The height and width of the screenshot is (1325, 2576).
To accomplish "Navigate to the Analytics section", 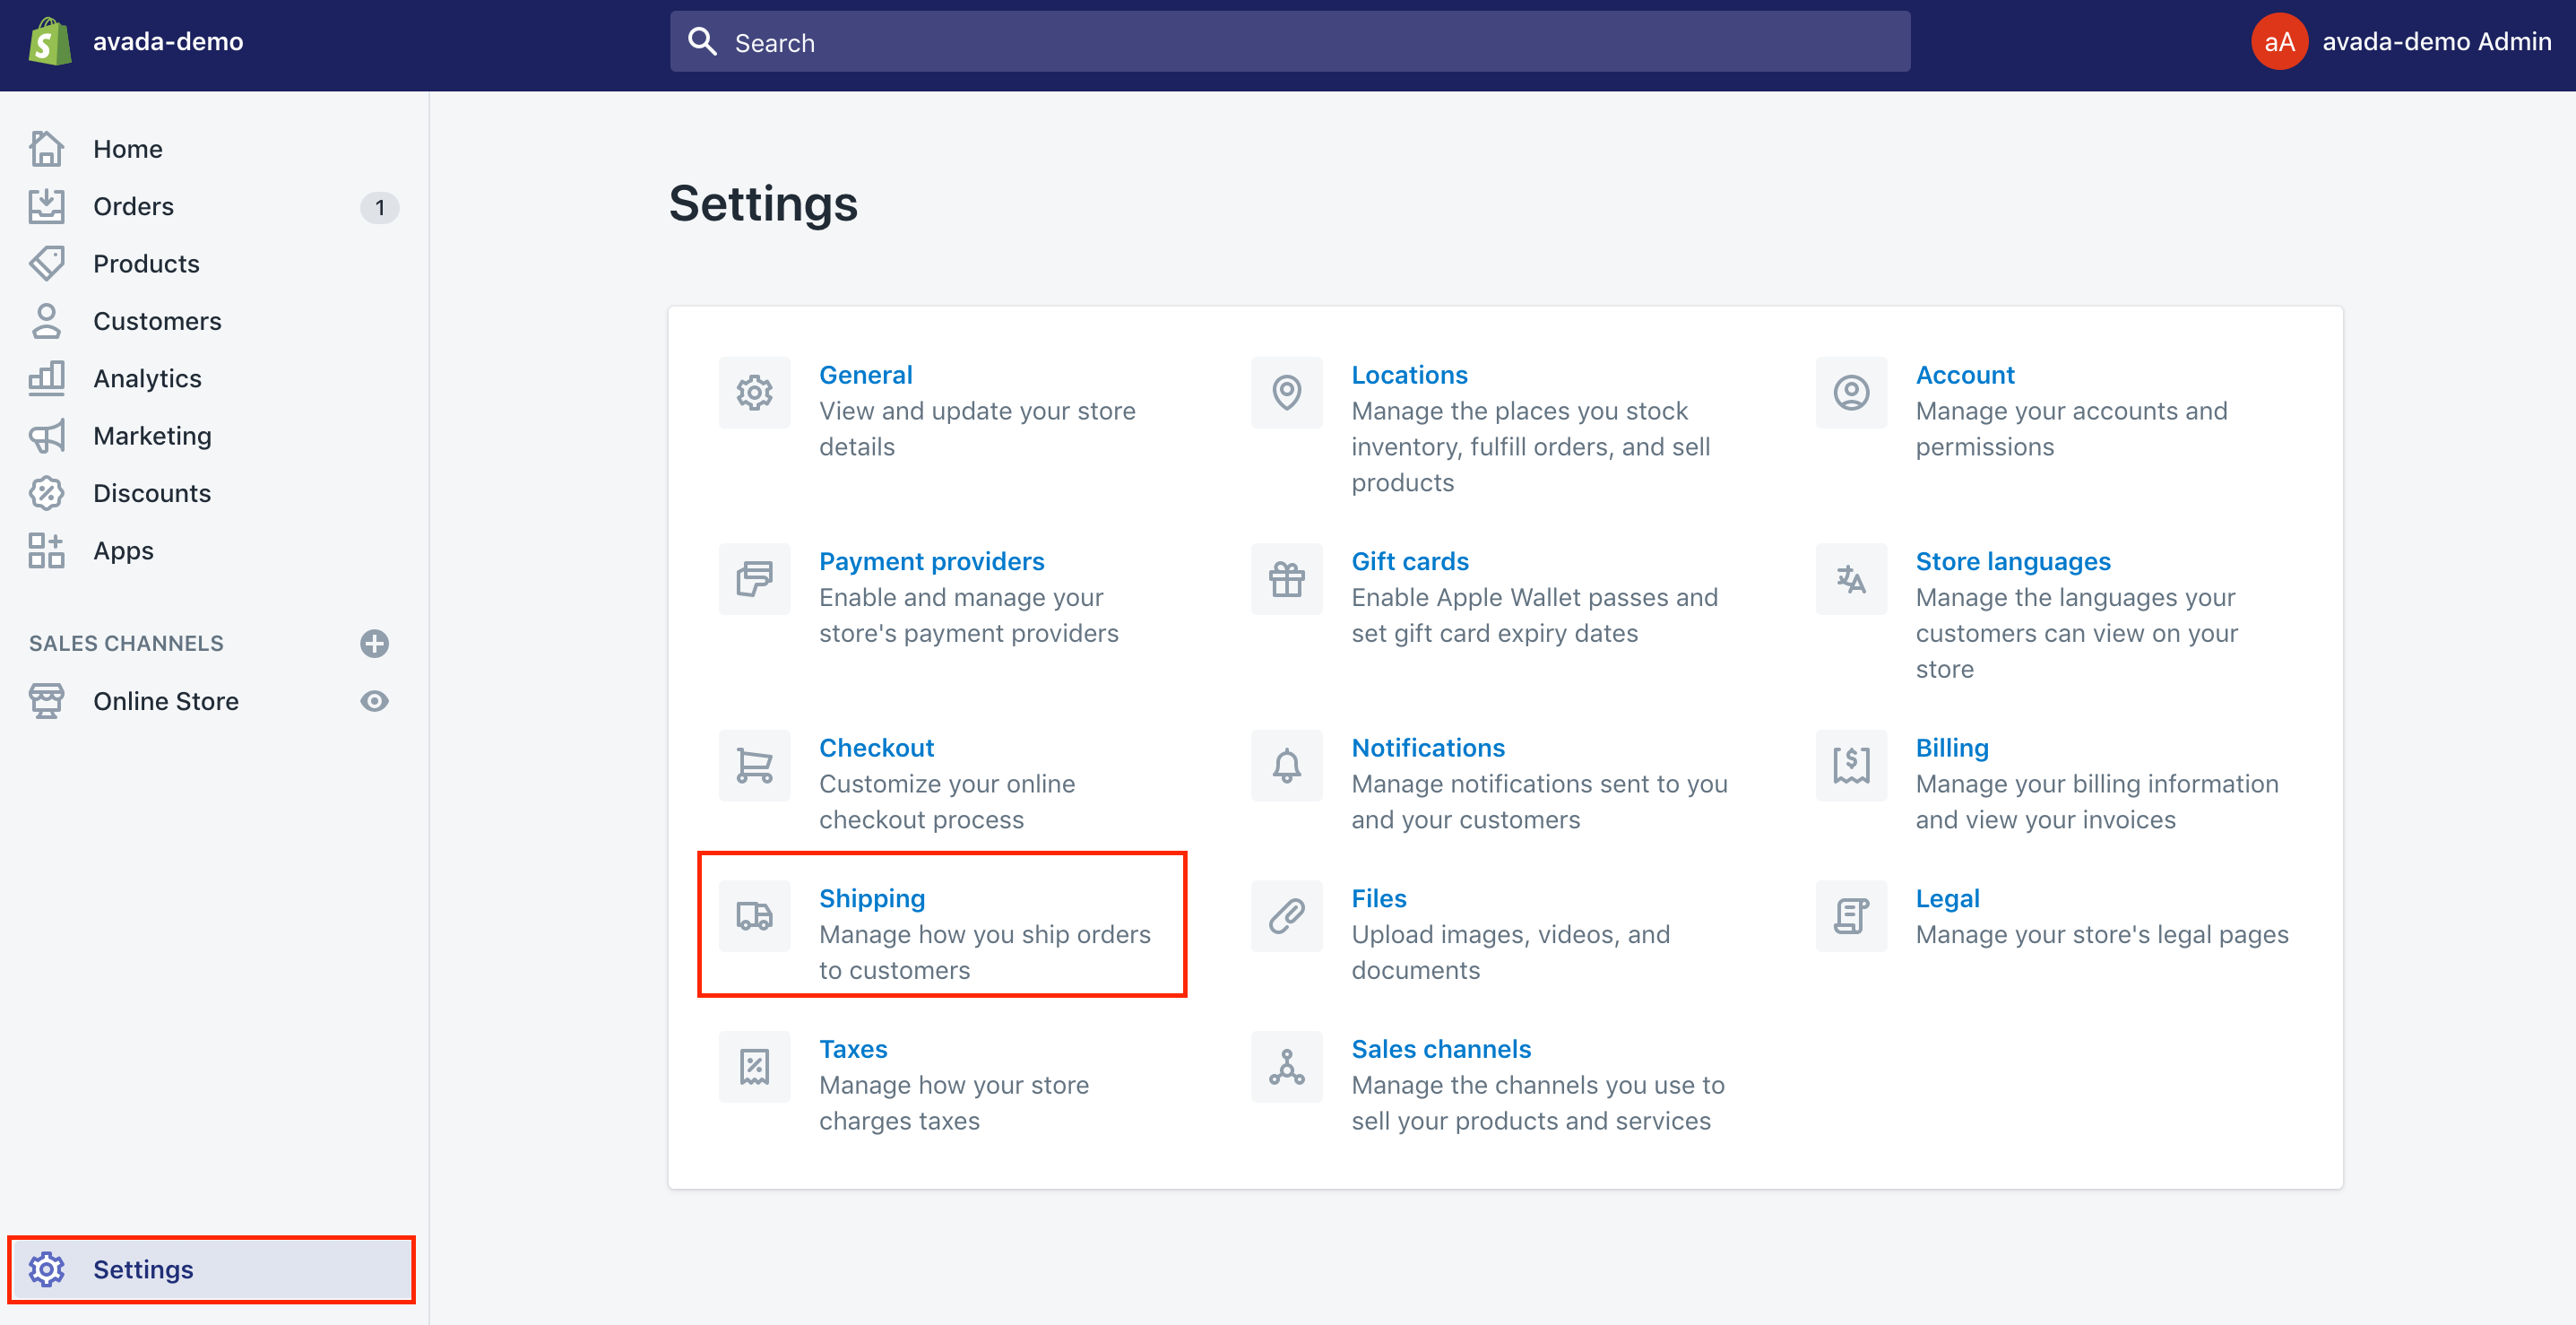I will pyautogui.click(x=147, y=377).
